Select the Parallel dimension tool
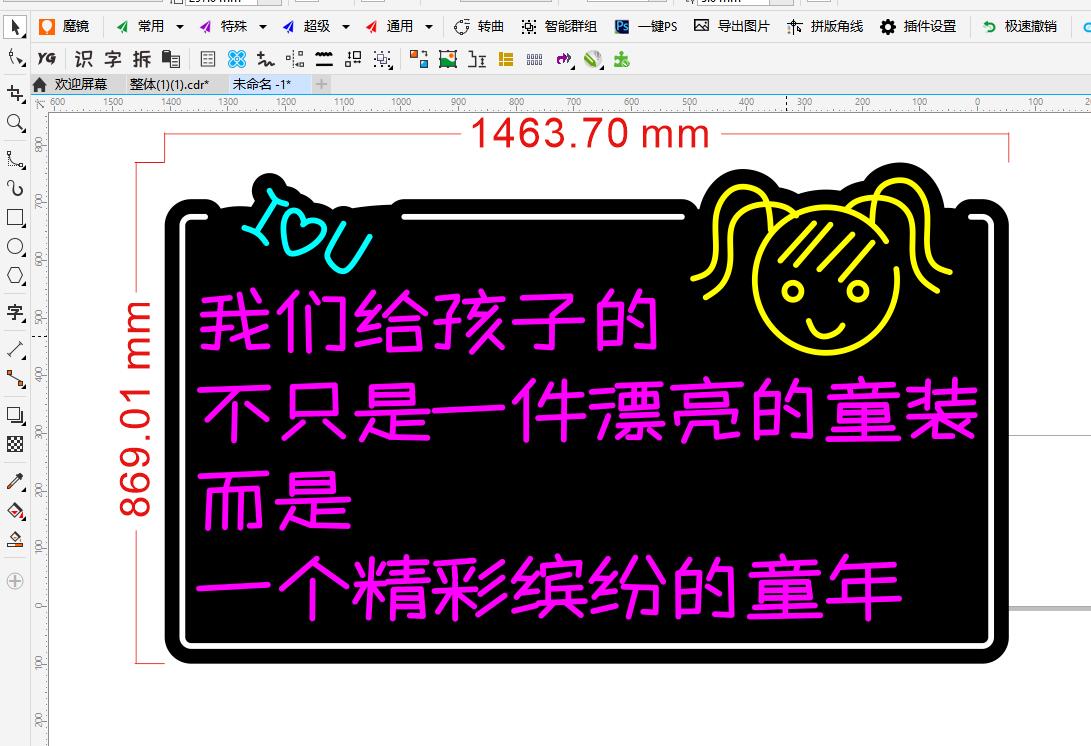 (15, 349)
